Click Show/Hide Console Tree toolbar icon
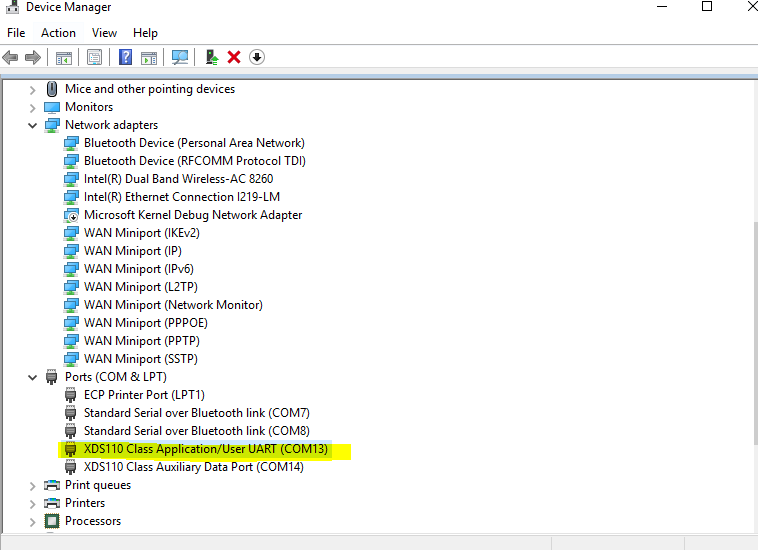Image resolution: width=758 pixels, height=550 pixels. (x=63, y=58)
